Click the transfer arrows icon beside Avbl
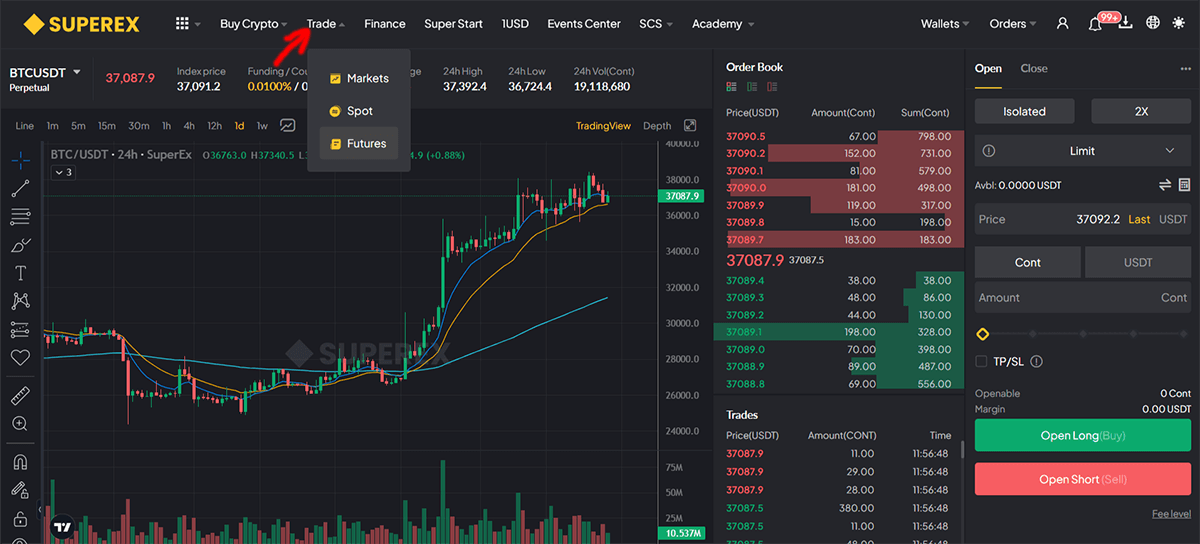This screenshot has height=544, width=1200. click(x=1165, y=185)
